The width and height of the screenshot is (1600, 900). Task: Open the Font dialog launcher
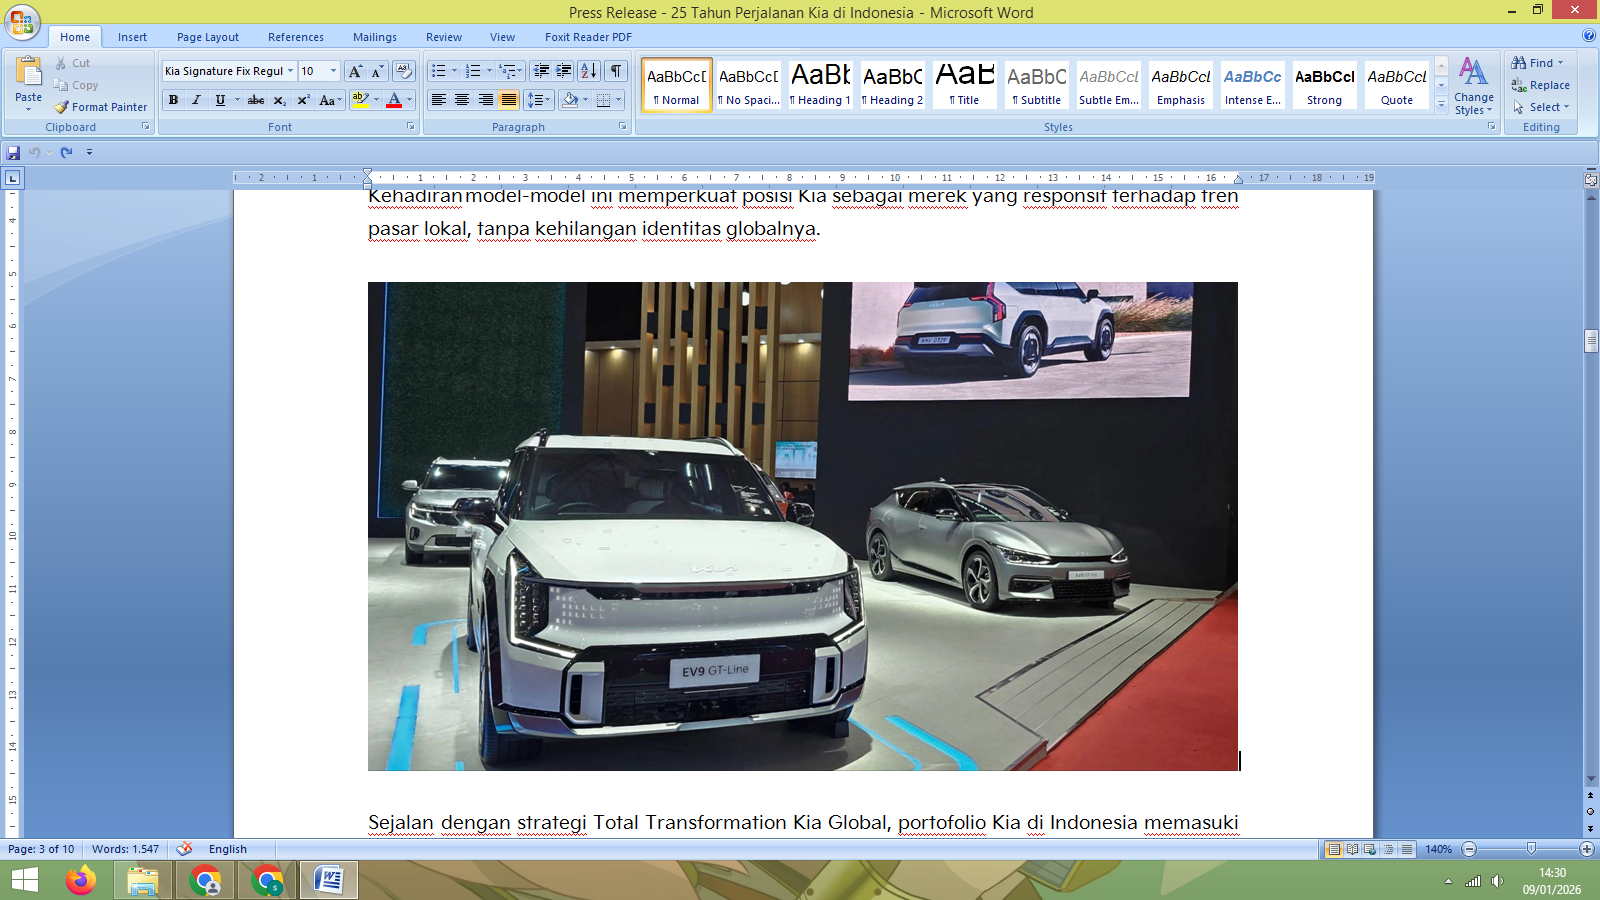410,127
